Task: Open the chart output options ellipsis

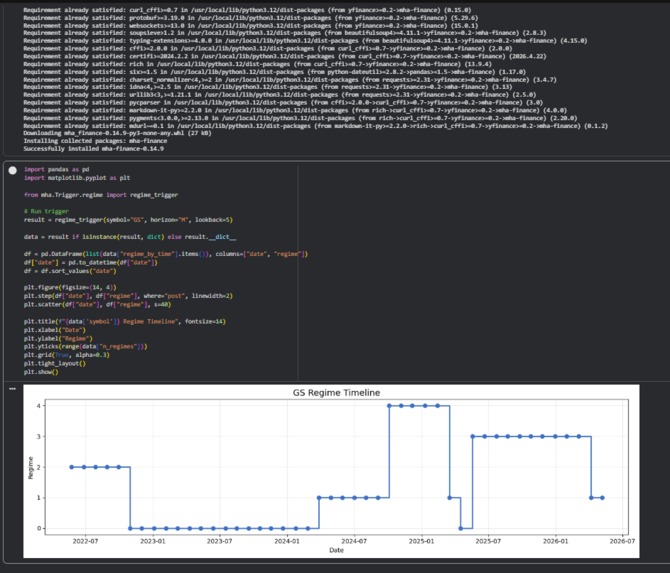Action: (12, 389)
